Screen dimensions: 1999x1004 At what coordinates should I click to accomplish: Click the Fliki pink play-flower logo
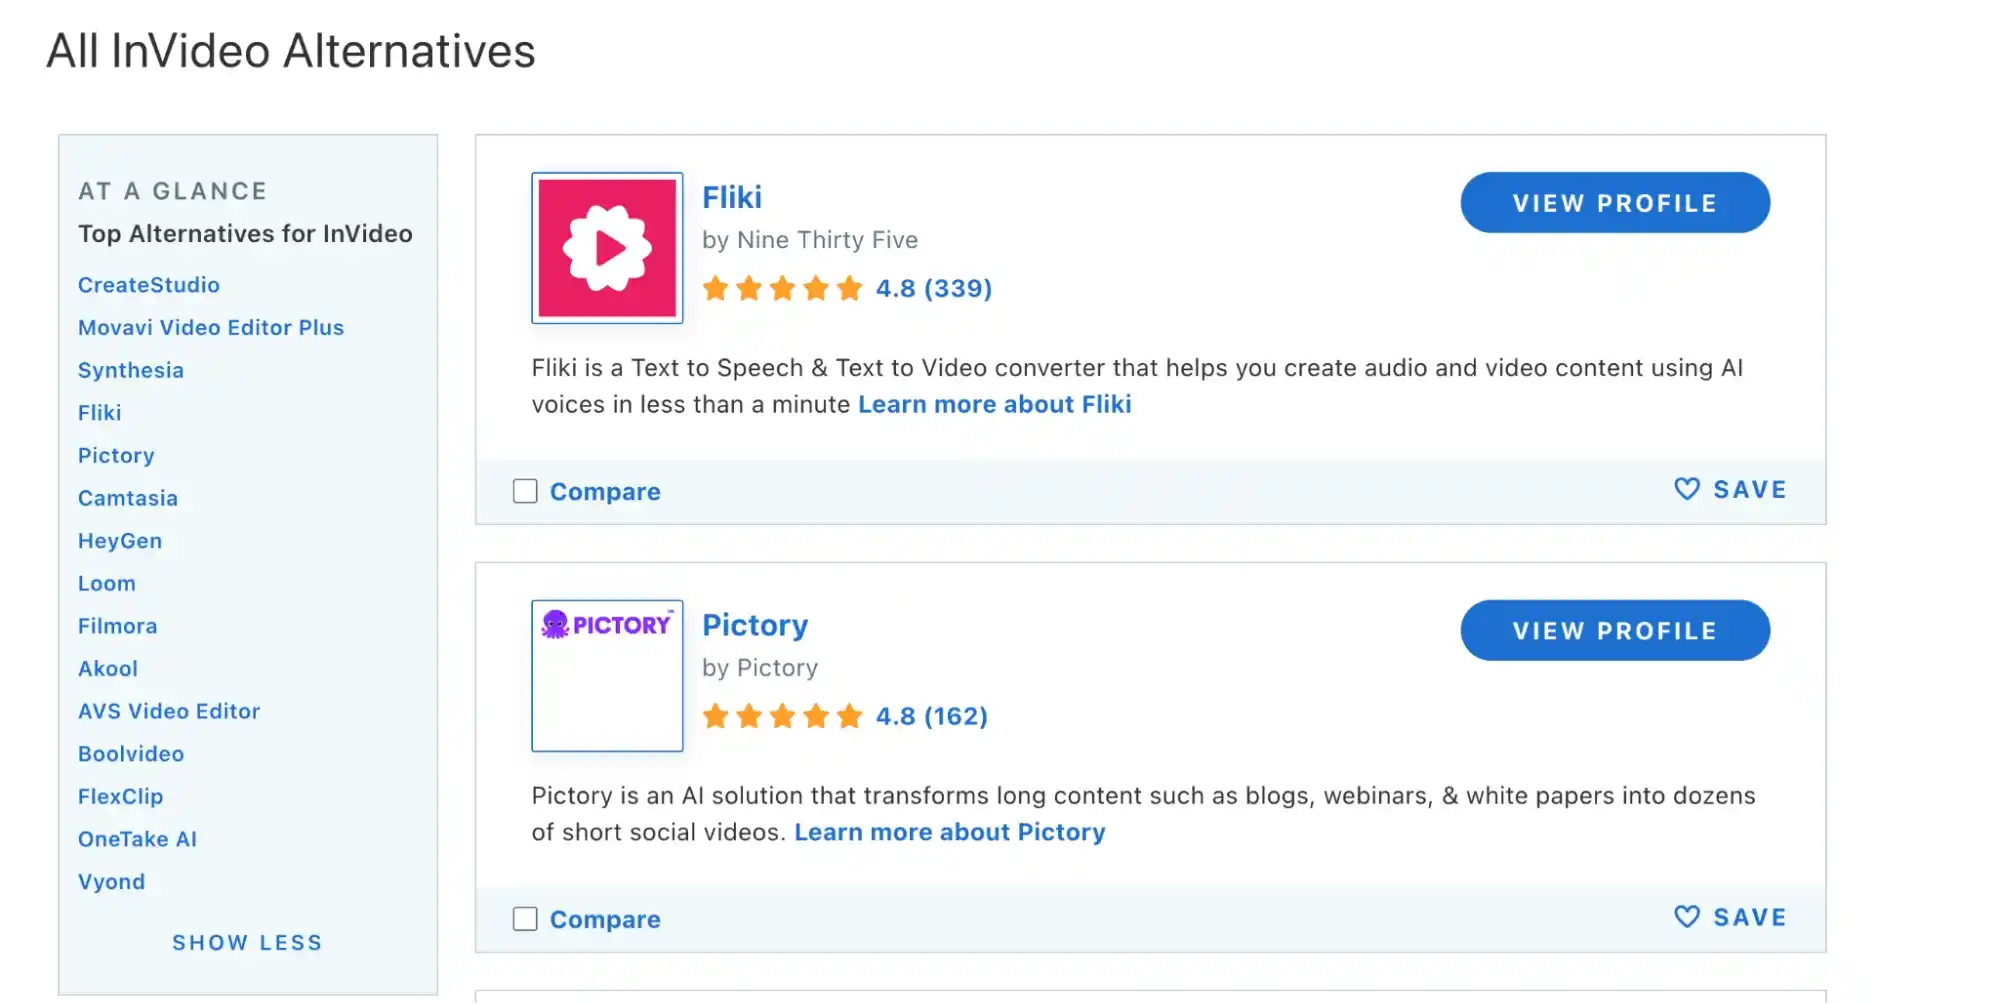click(x=606, y=248)
